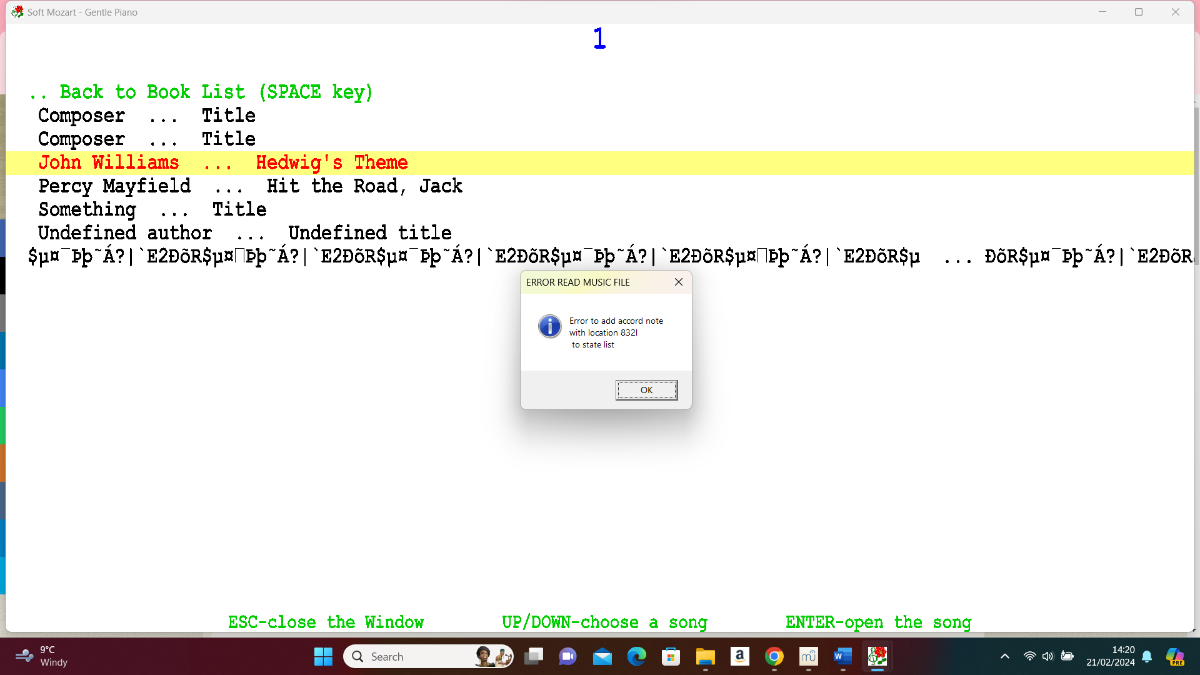
Task: Open volume control in system tray
Action: (1048, 656)
